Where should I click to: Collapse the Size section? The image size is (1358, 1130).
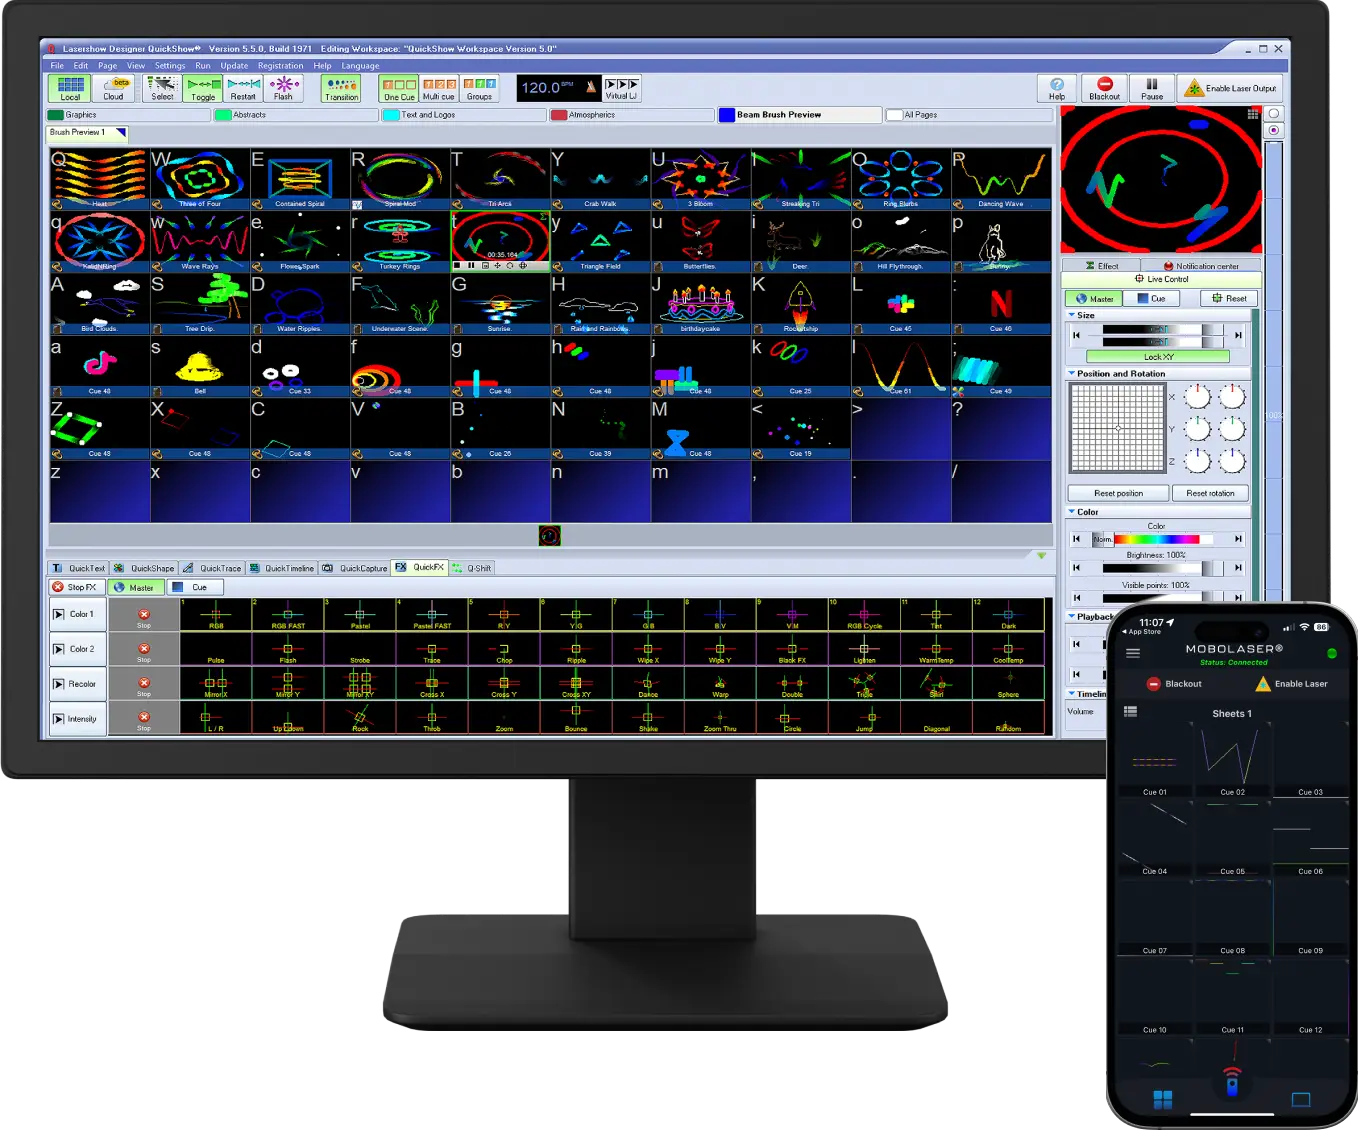(x=1072, y=315)
